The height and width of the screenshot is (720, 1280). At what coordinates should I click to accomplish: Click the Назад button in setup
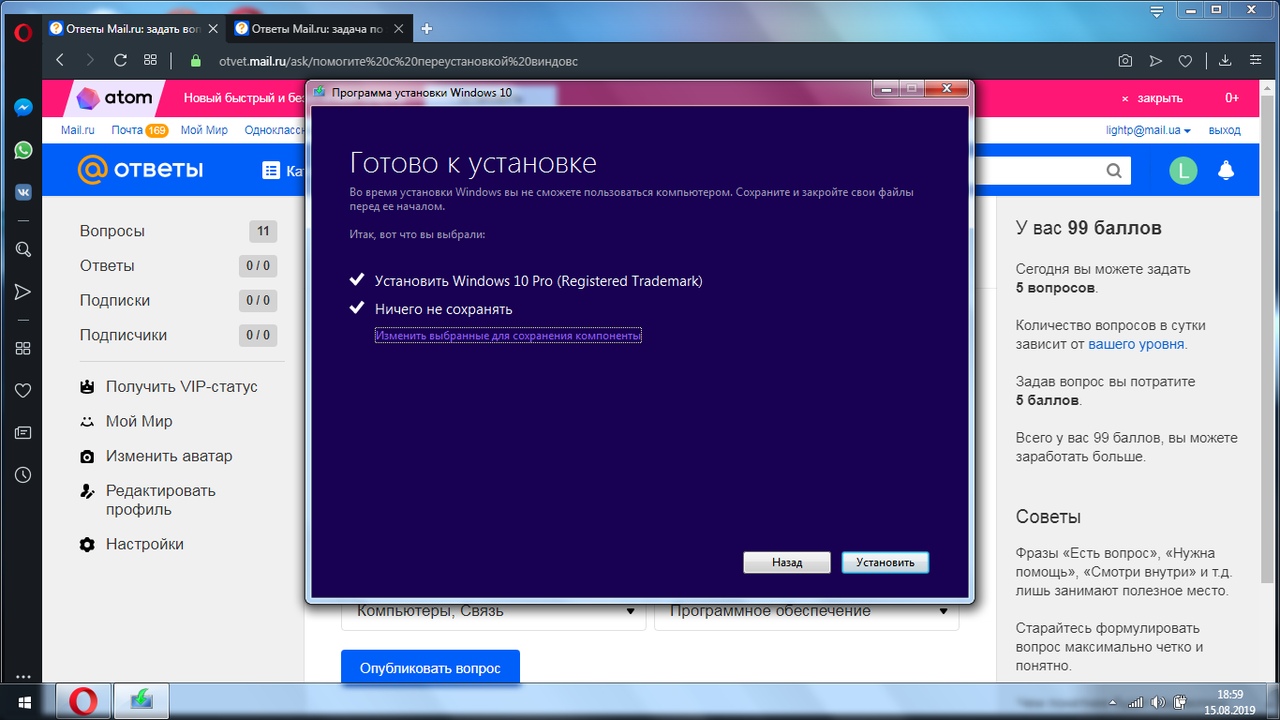[787, 562]
